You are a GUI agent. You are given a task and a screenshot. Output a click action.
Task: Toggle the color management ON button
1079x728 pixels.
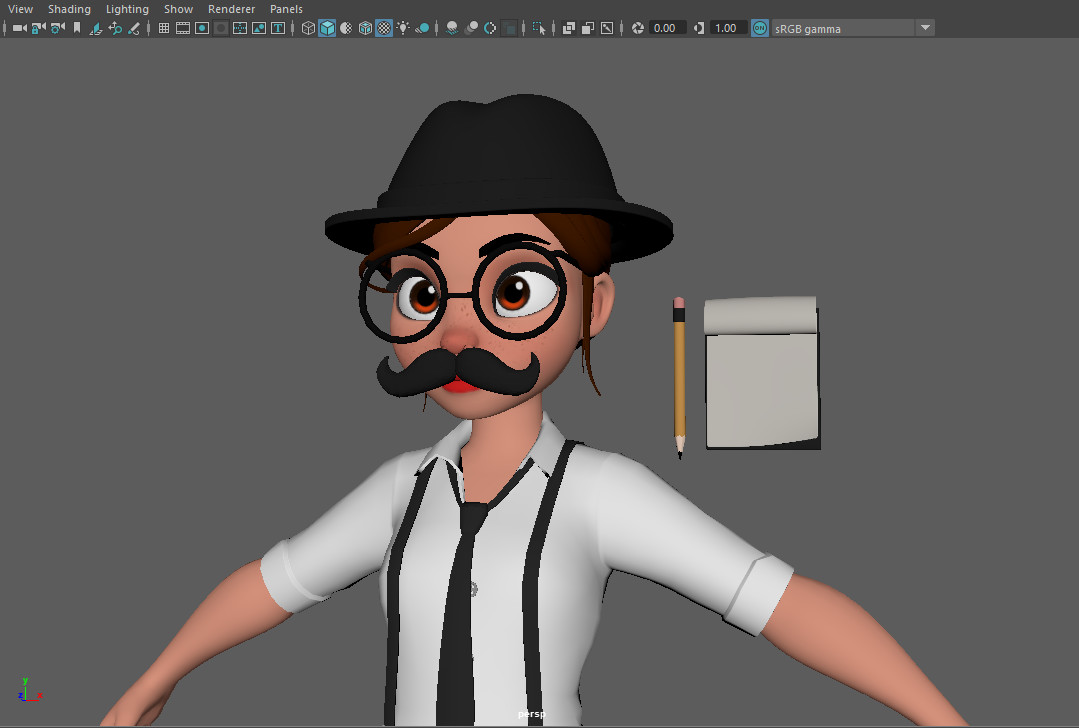pos(760,28)
